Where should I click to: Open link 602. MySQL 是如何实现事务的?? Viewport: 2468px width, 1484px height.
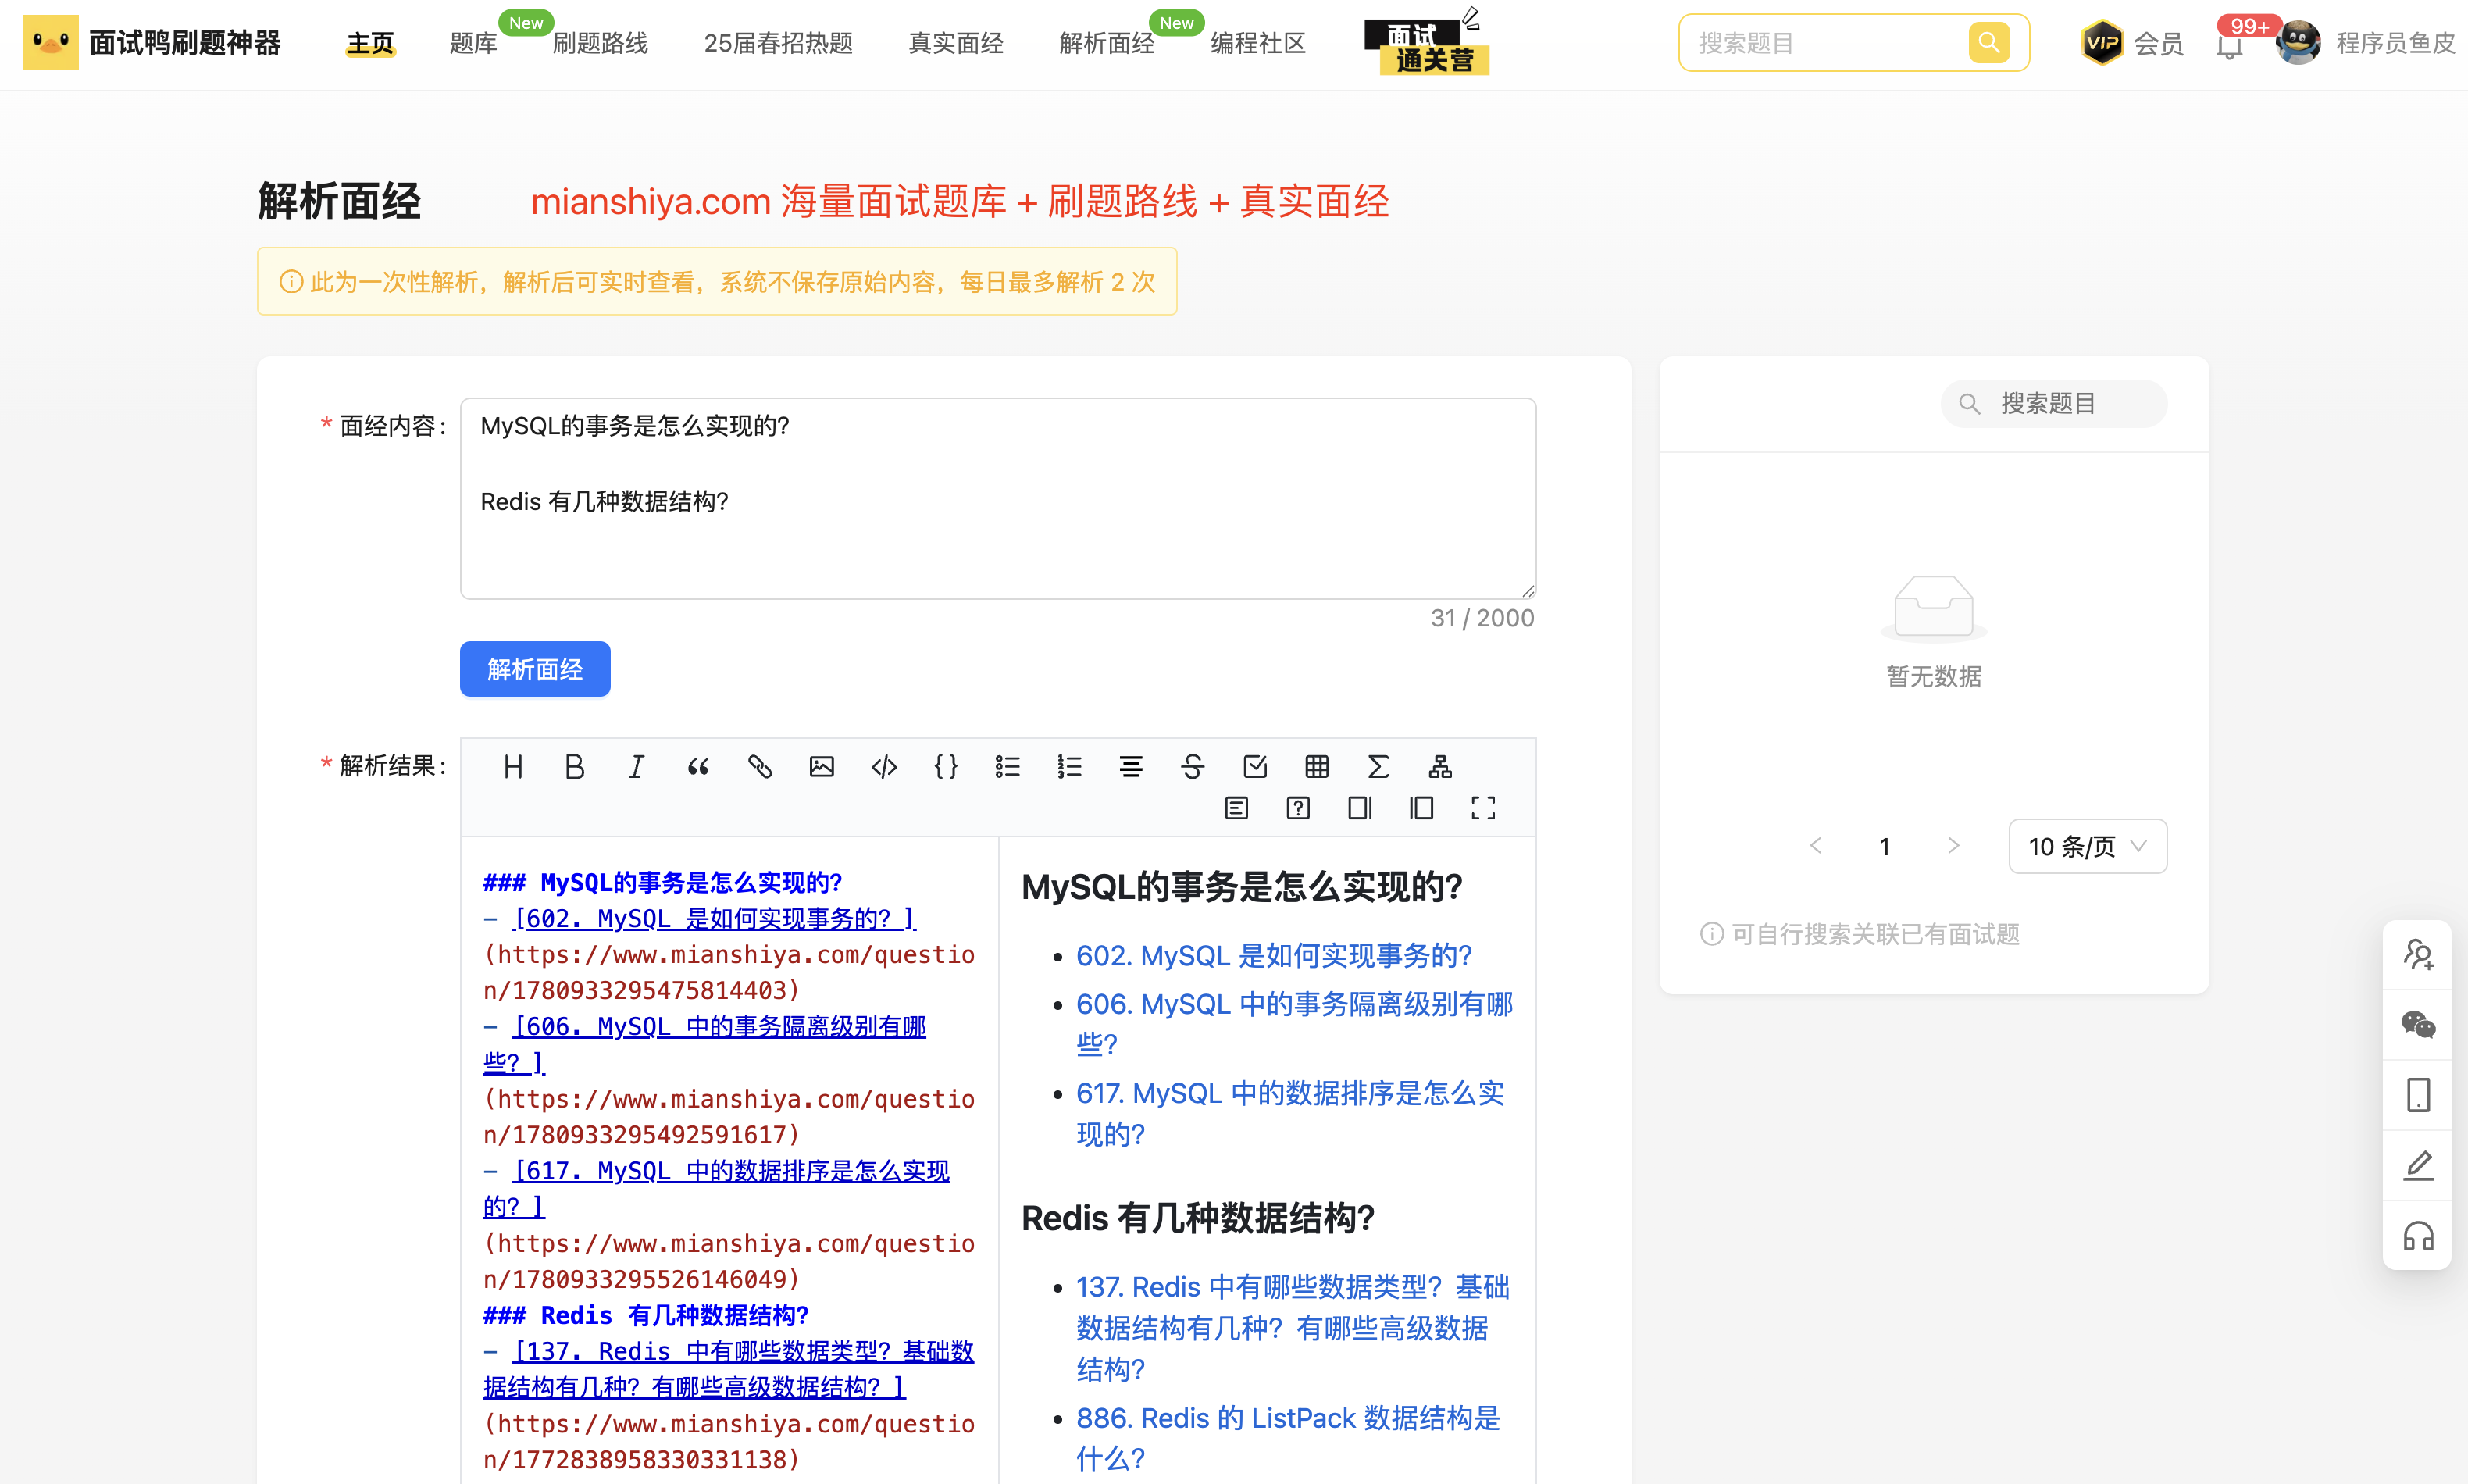[1273, 956]
